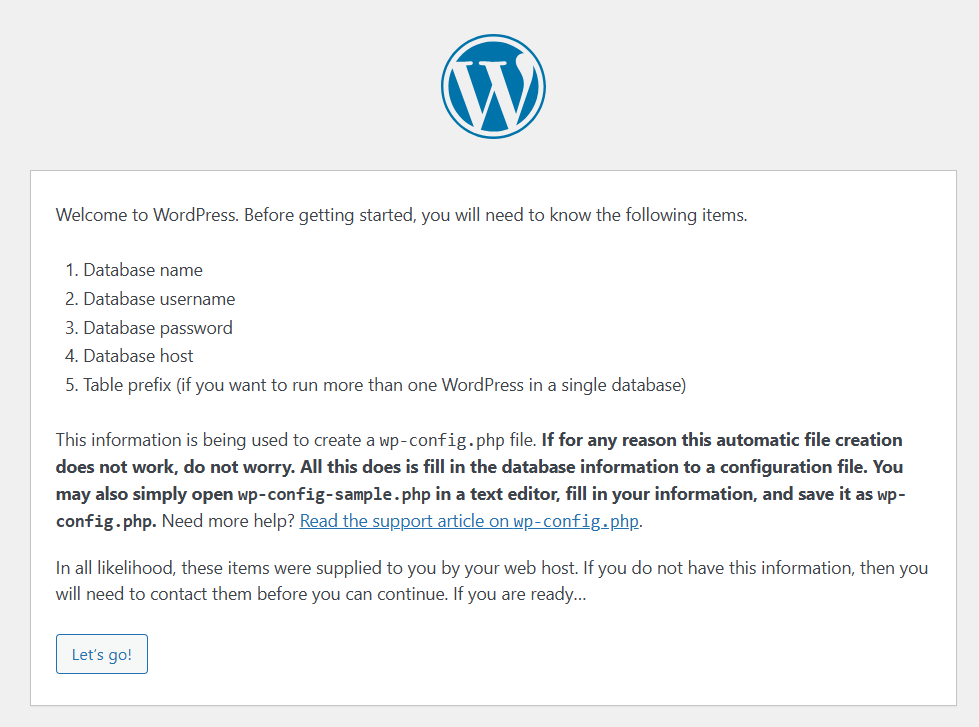The height and width of the screenshot is (727, 979).
Task: Click the "Table prefix" list item
Action: (x=384, y=385)
